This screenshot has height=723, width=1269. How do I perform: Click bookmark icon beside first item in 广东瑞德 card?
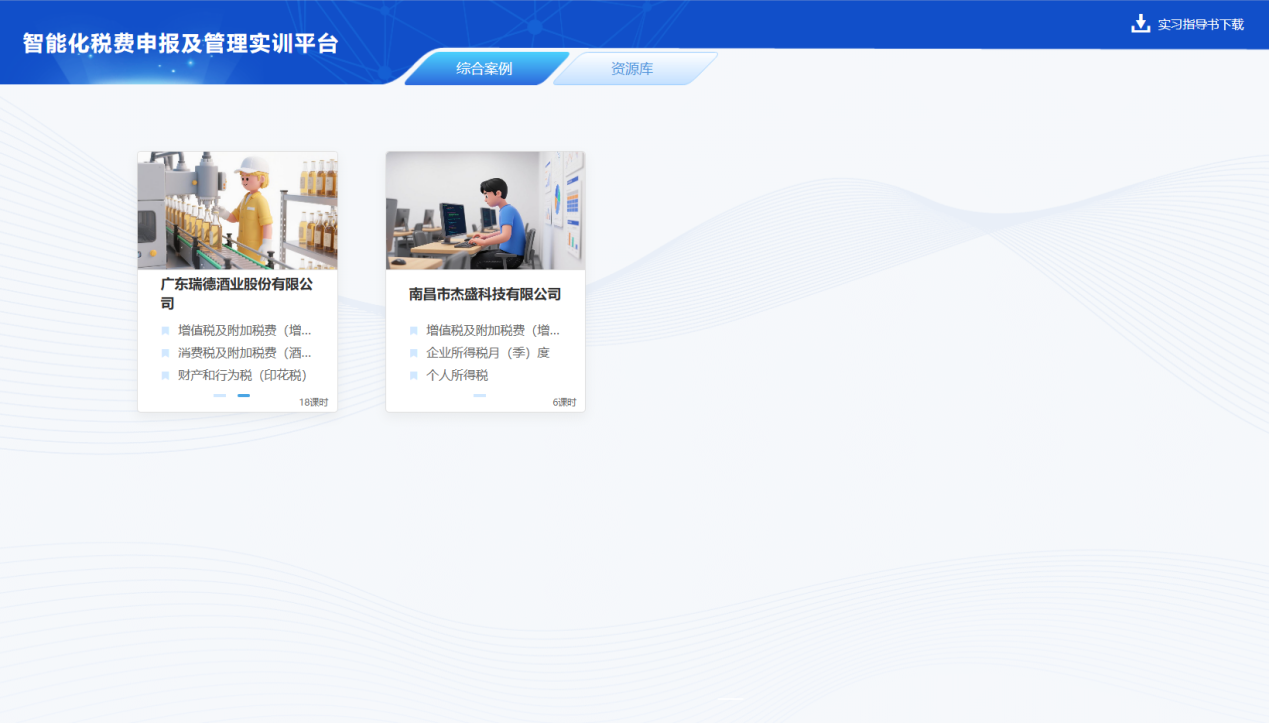(165, 331)
